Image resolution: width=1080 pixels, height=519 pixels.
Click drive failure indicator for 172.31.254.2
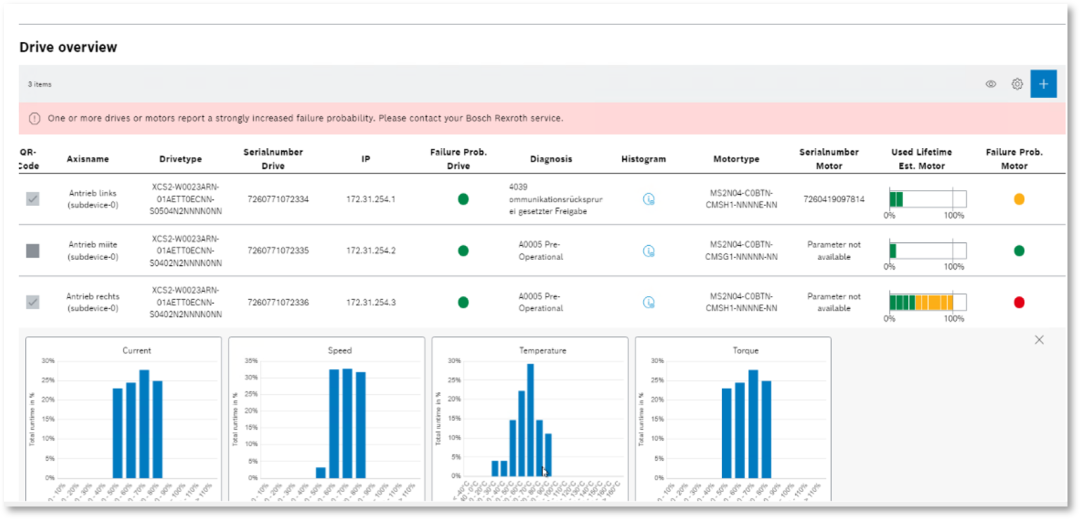[463, 251]
